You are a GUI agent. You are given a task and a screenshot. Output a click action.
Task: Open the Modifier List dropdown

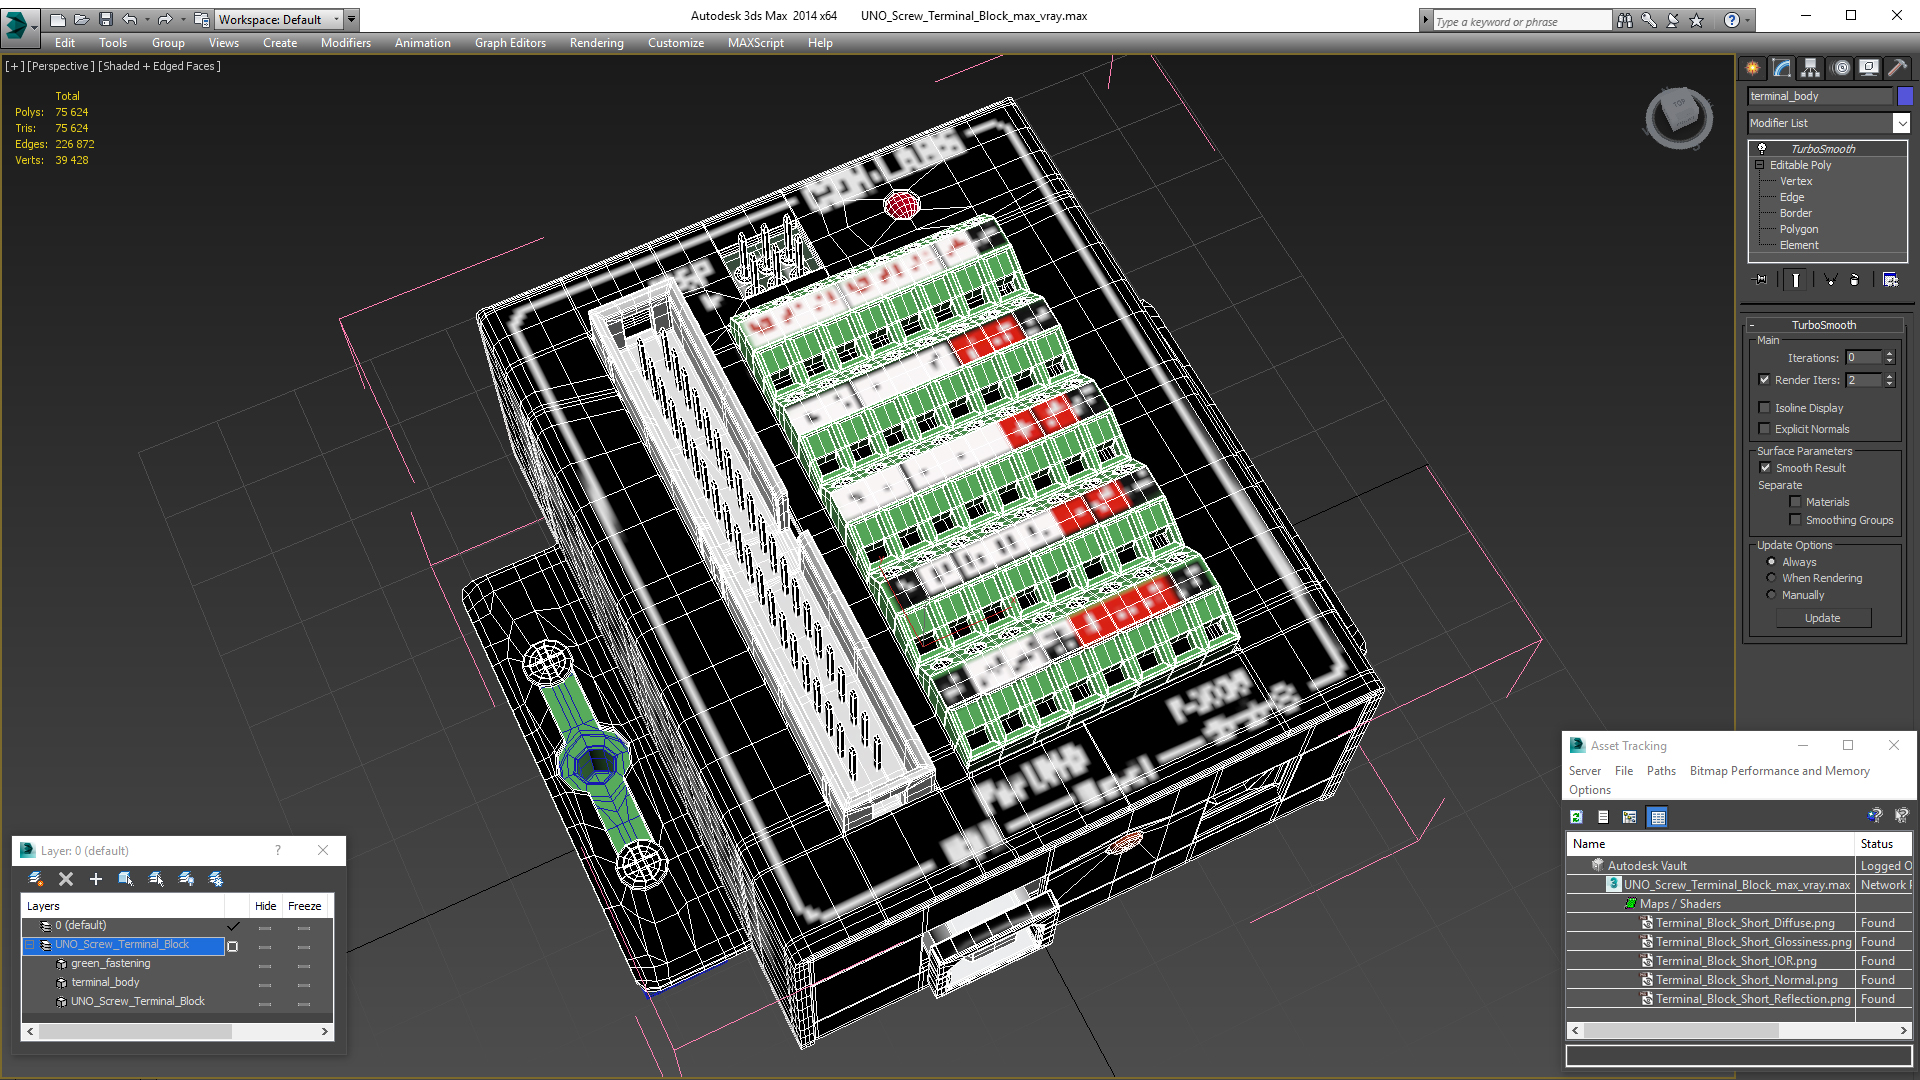click(x=1900, y=123)
